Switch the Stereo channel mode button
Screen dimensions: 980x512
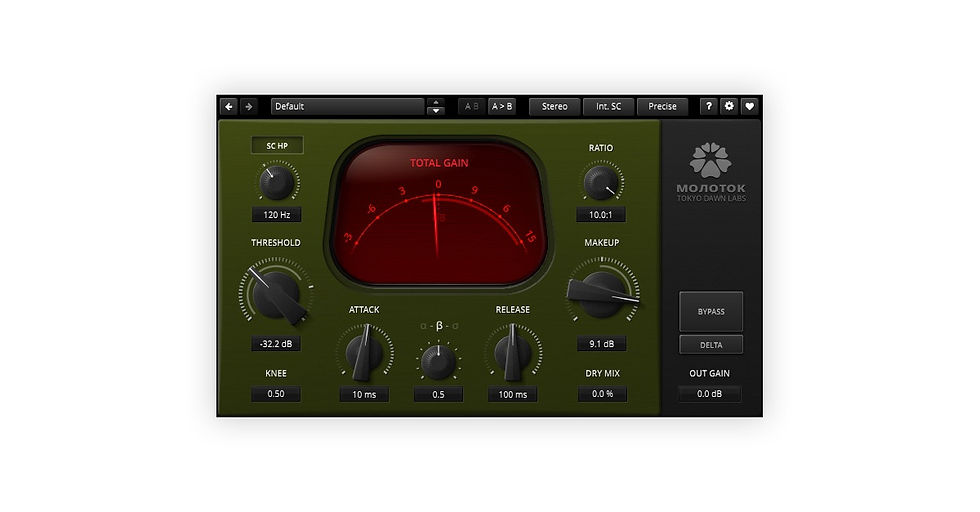pos(554,106)
